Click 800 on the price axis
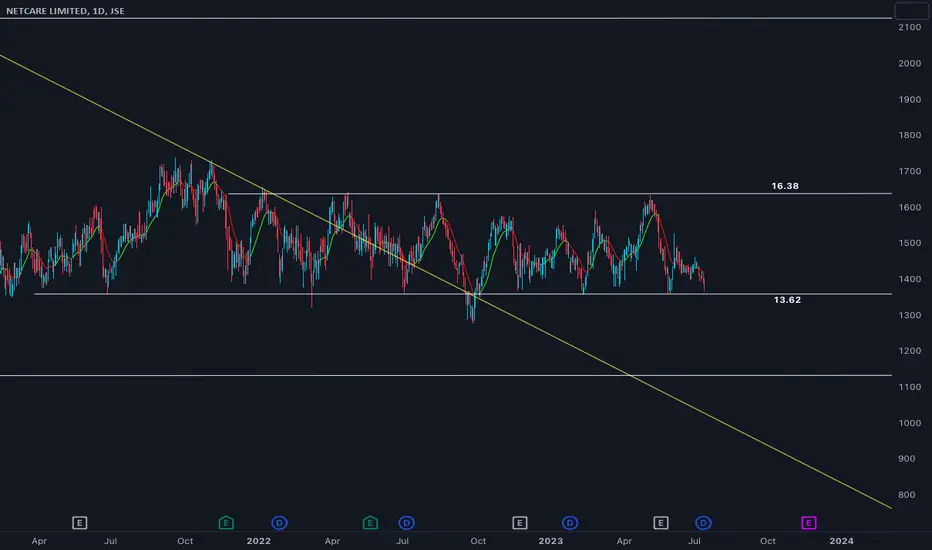This screenshot has height=550, width=932. coord(906,495)
